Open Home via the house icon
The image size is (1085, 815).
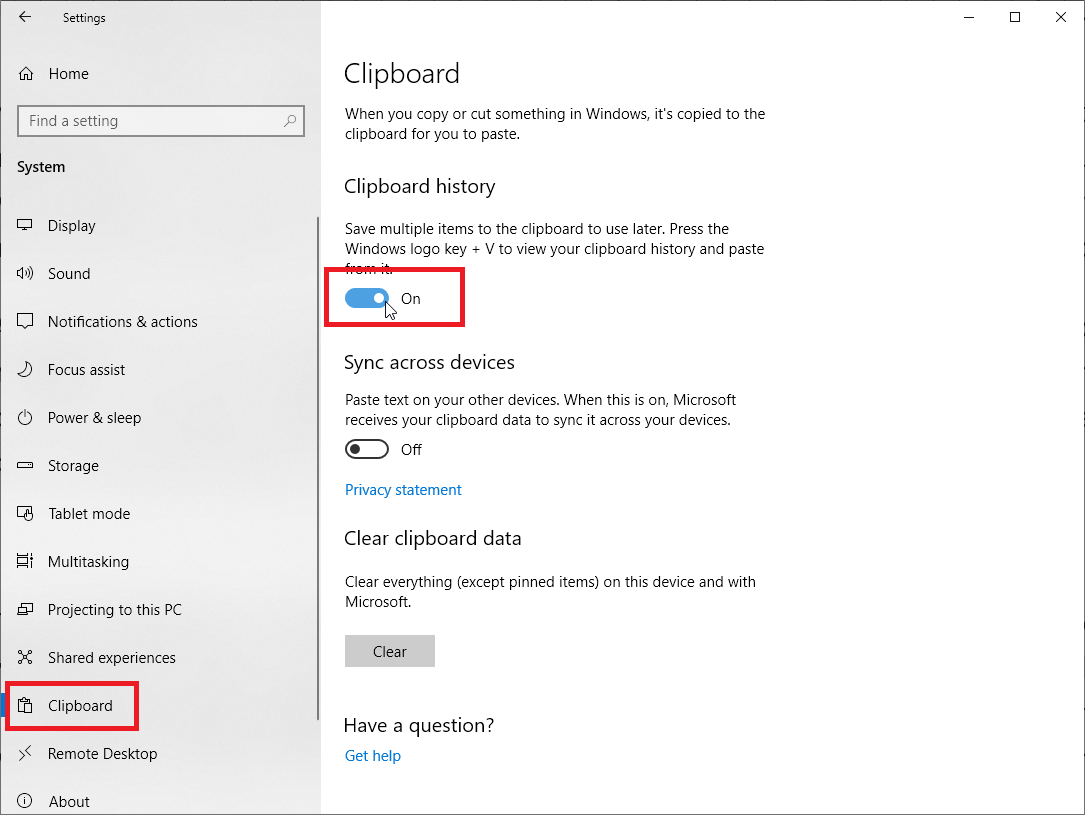tap(26, 73)
